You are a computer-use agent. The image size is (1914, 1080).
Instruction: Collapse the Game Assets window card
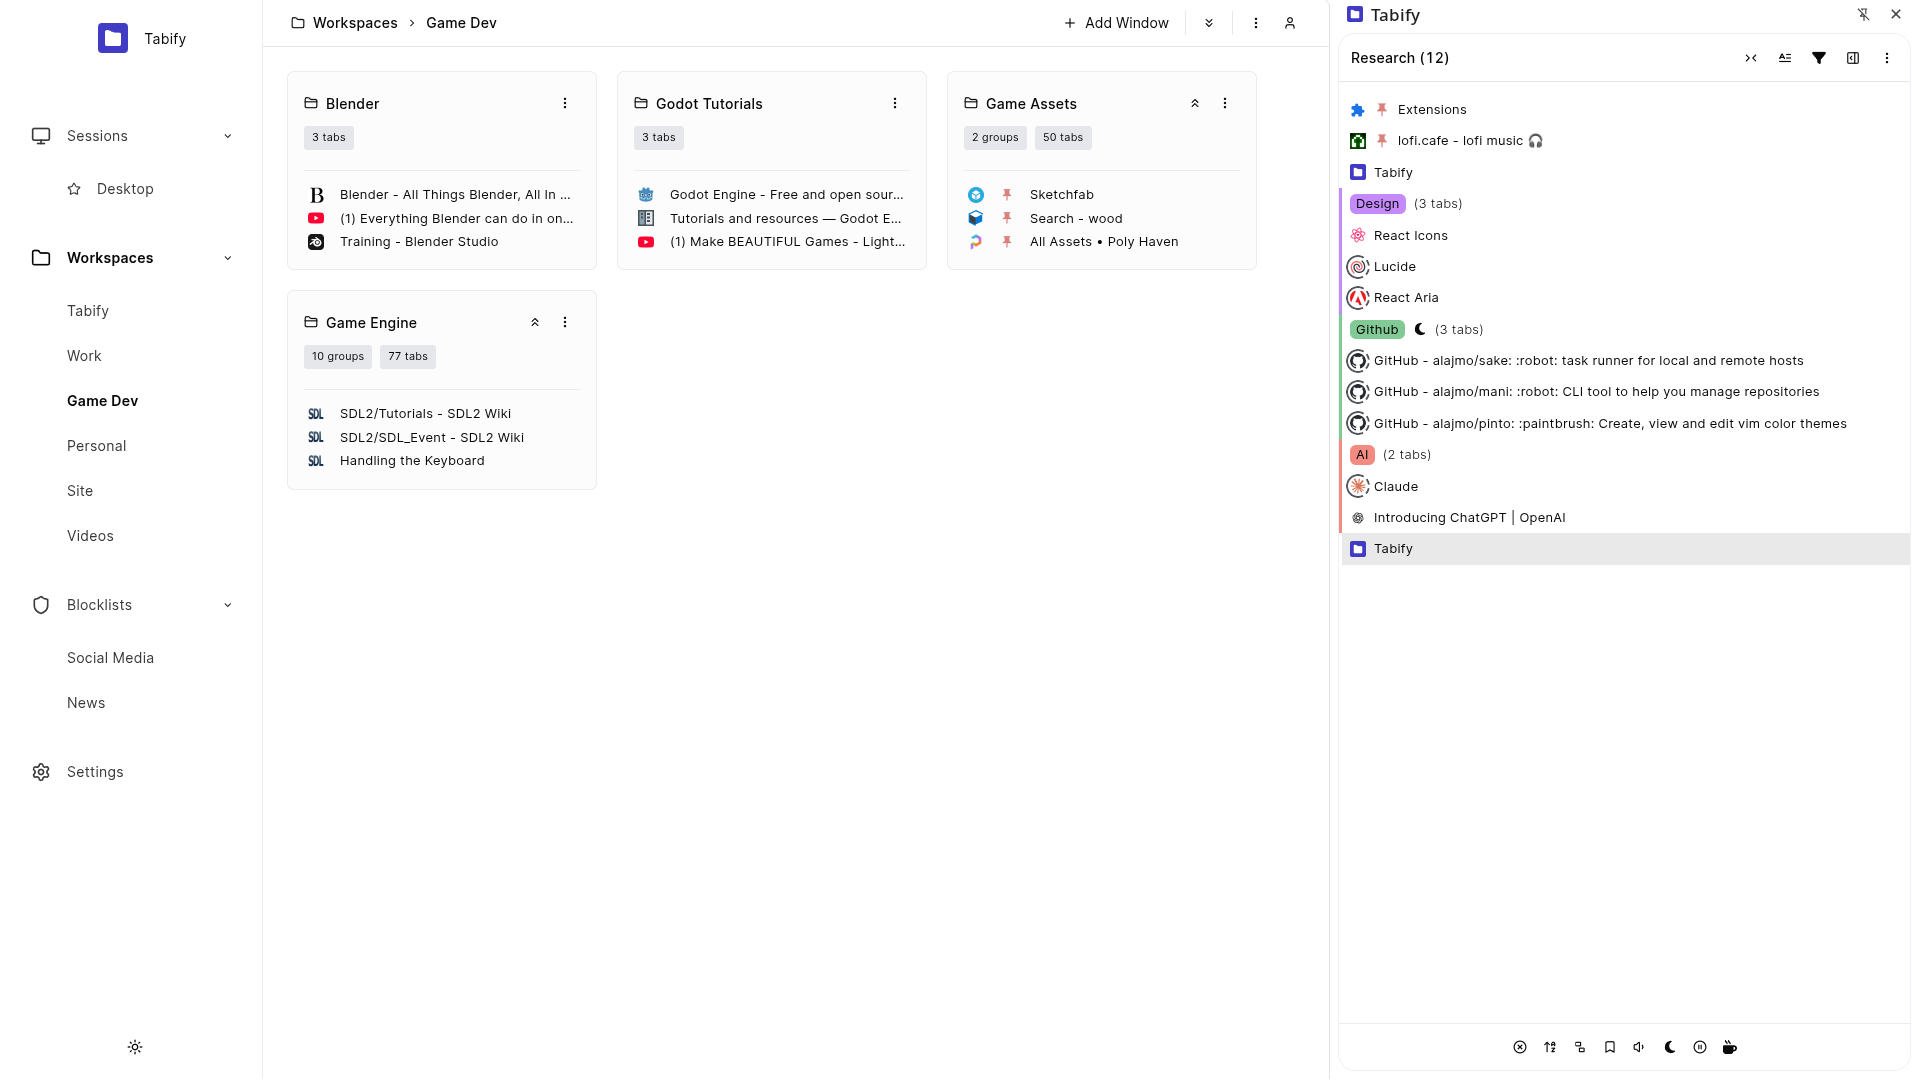point(1195,103)
